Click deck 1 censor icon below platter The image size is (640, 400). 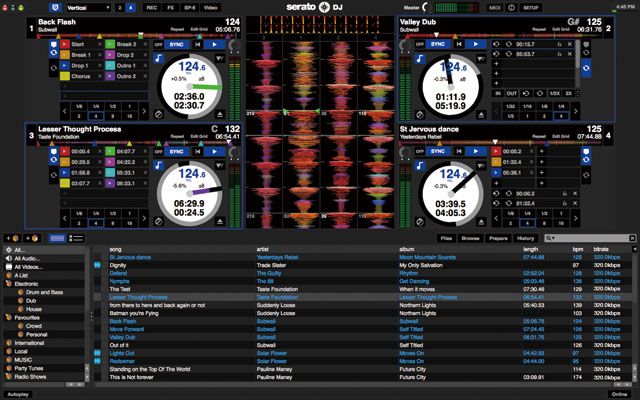159,115
